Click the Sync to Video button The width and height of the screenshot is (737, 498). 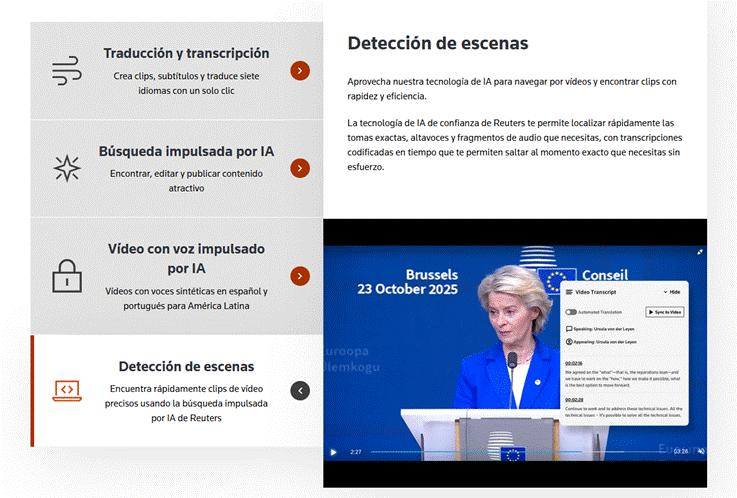665,312
